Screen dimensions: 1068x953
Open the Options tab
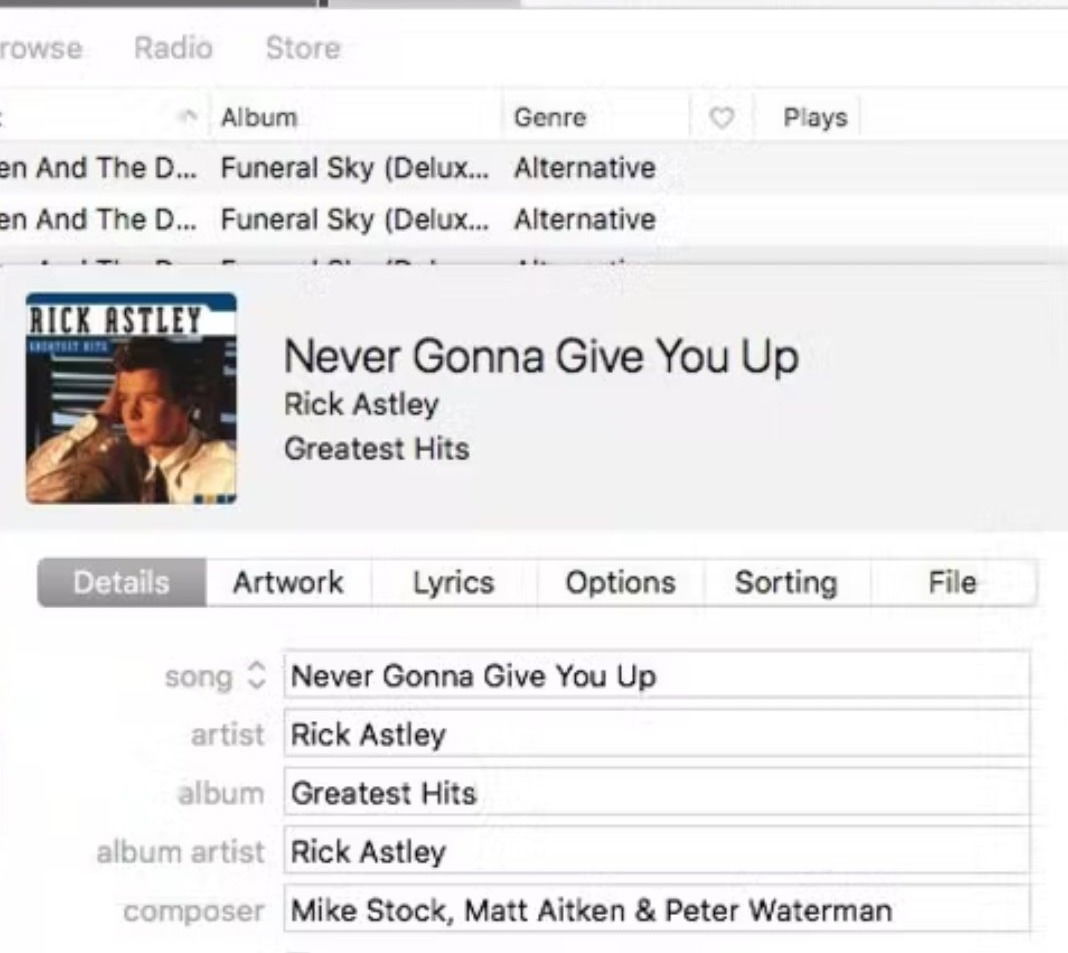click(x=621, y=582)
